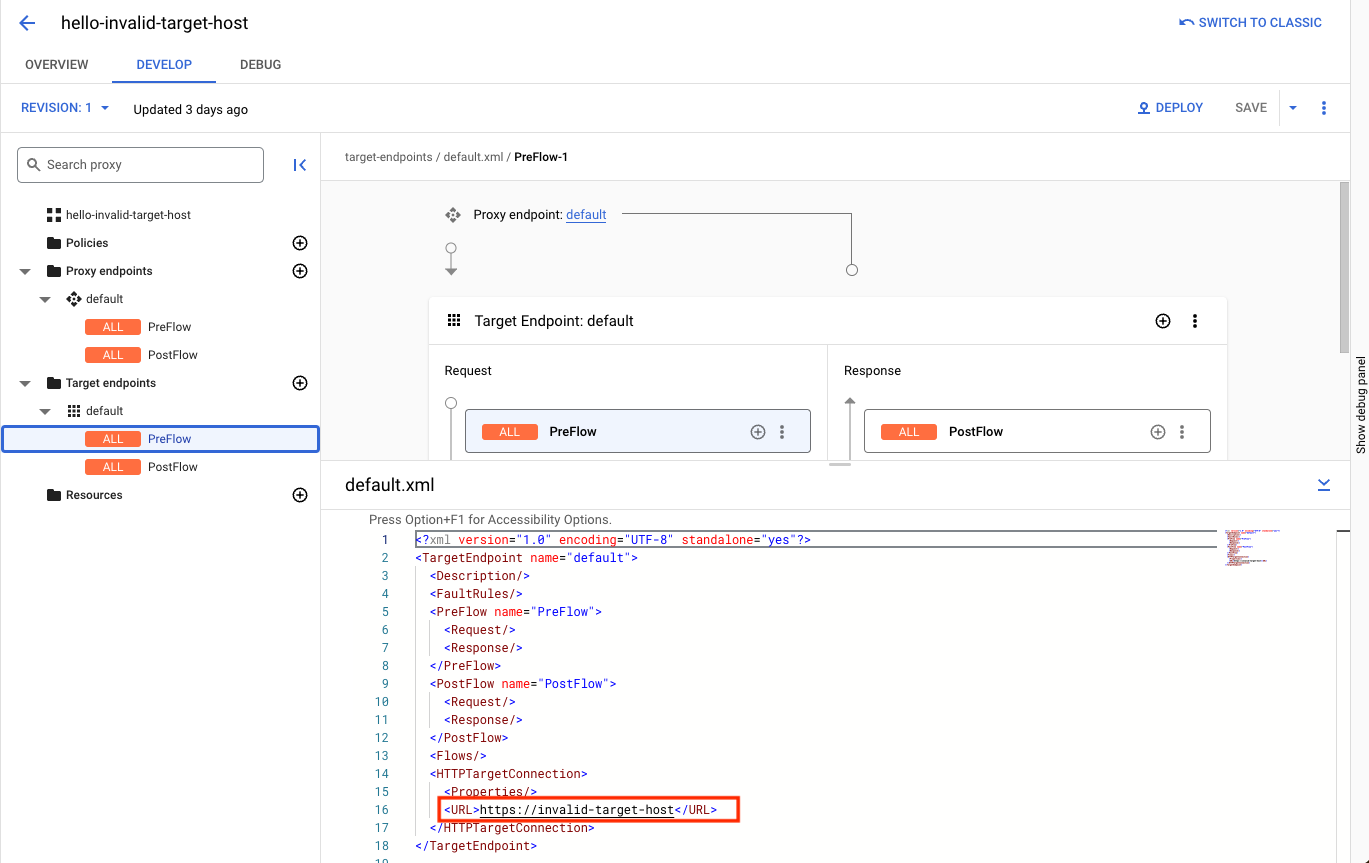1369x863 pixels.
Task: Select PostFlow under Target endpoints default
Action: [172, 467]
